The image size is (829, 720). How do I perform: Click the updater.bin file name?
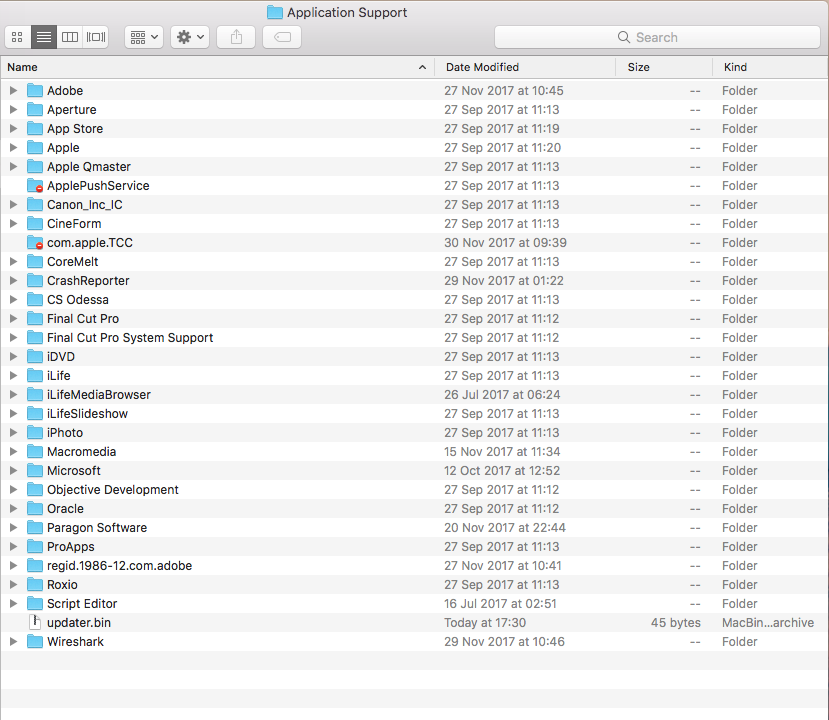point(79,623)
